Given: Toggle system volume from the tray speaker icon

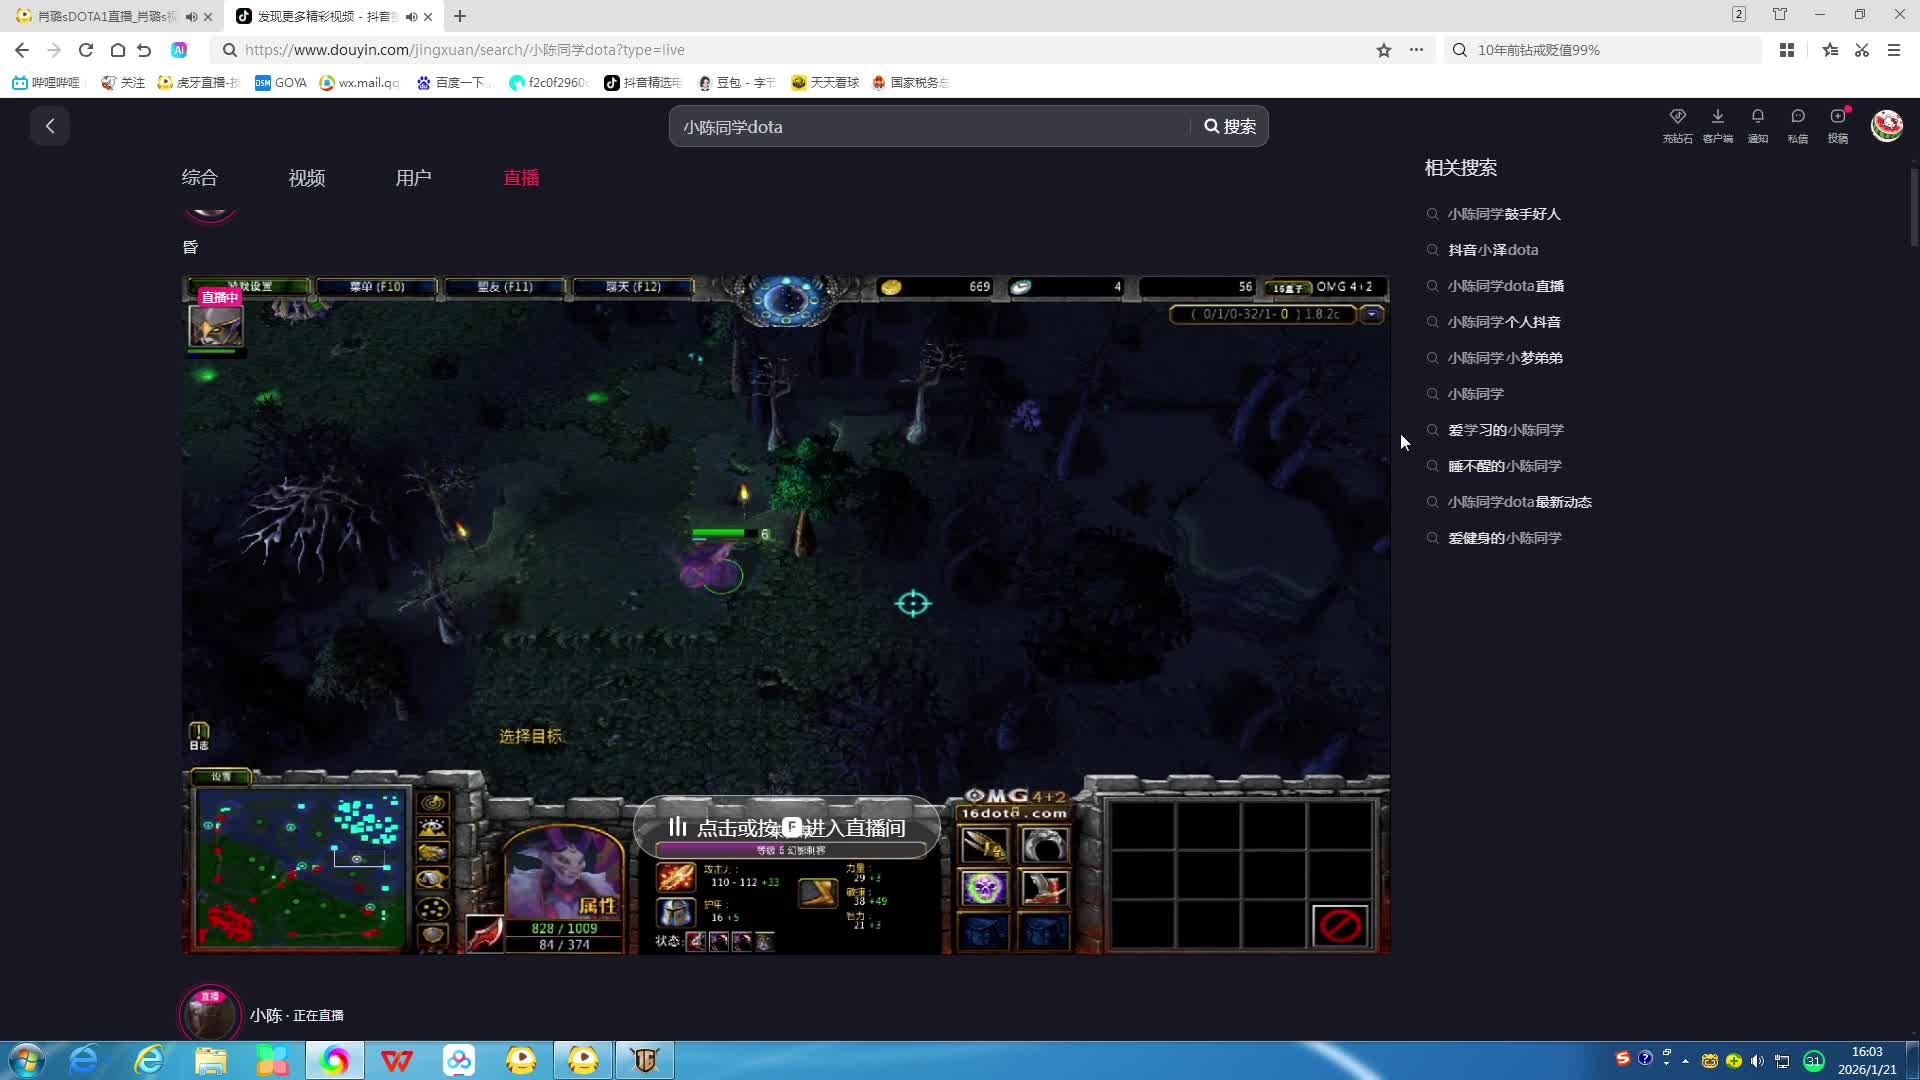Looking at the screenshot, I should (1757, 1061).
